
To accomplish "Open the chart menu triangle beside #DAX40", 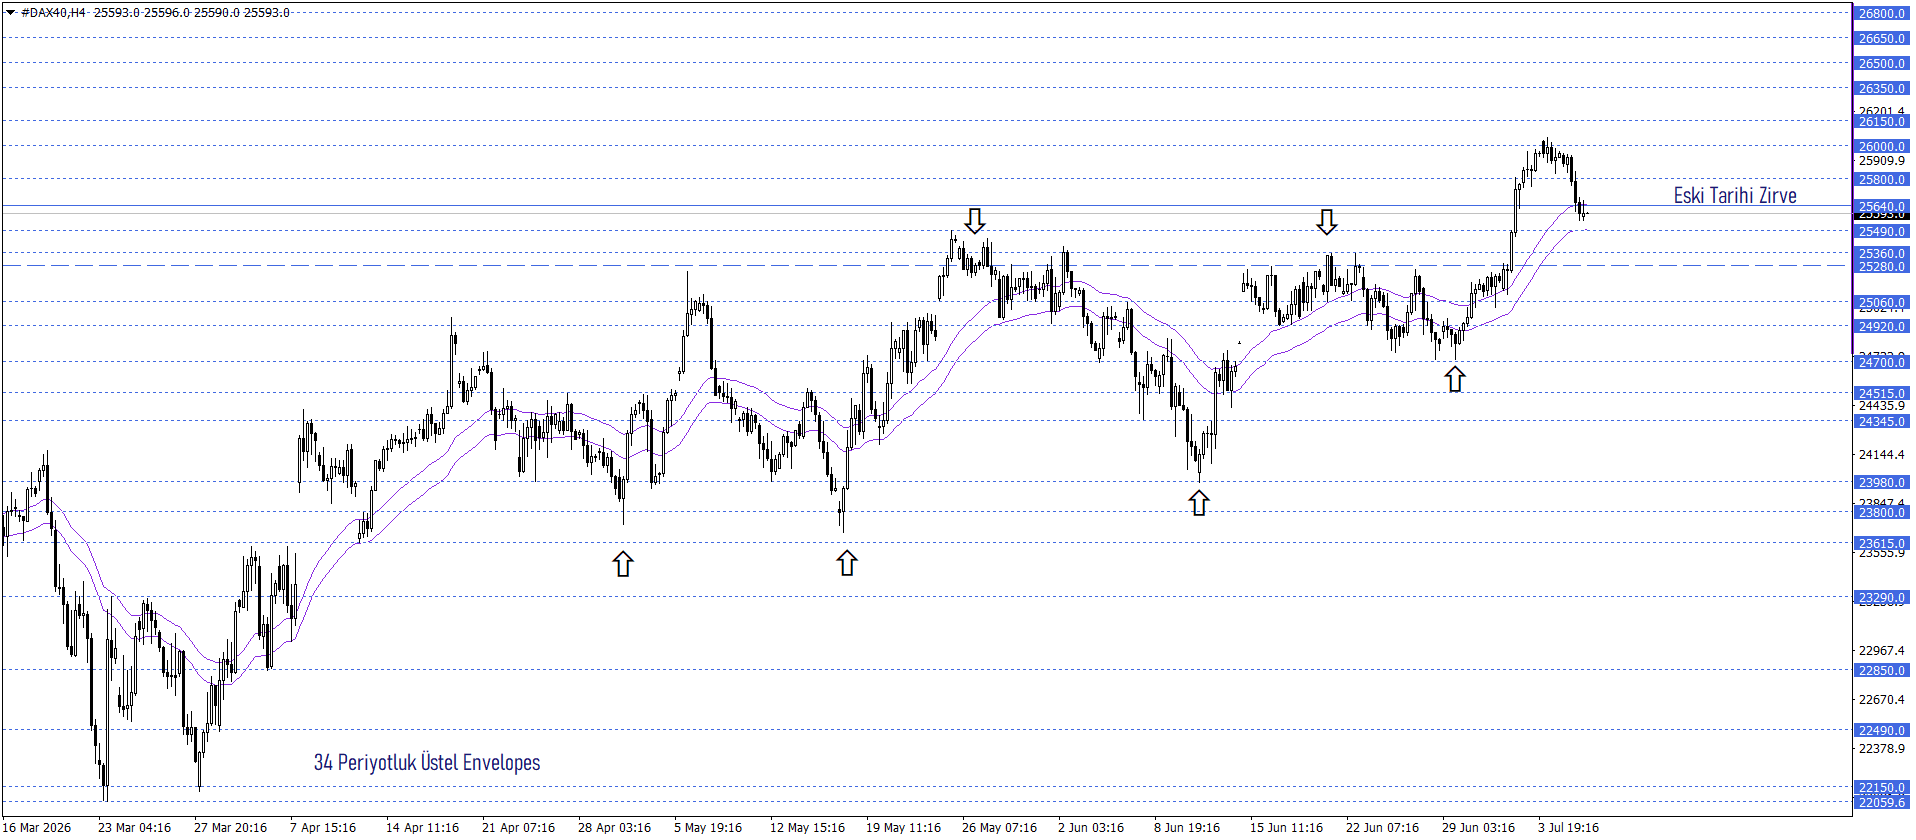I will click(x=10, y=13).
